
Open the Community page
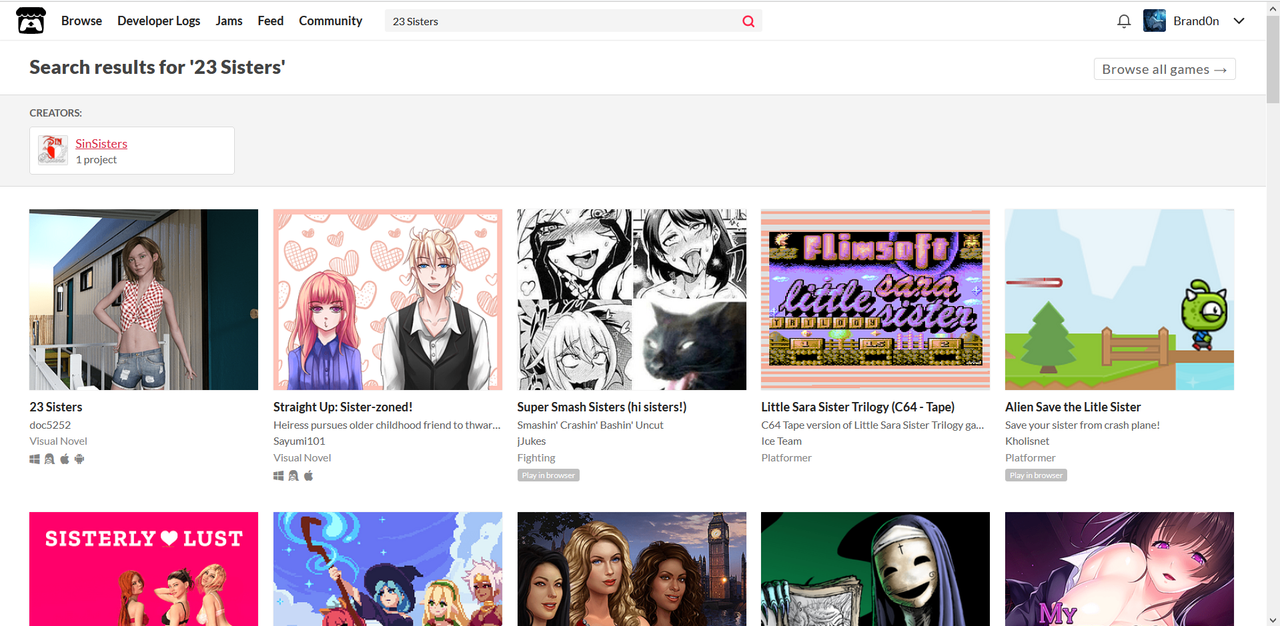[330, 21]
